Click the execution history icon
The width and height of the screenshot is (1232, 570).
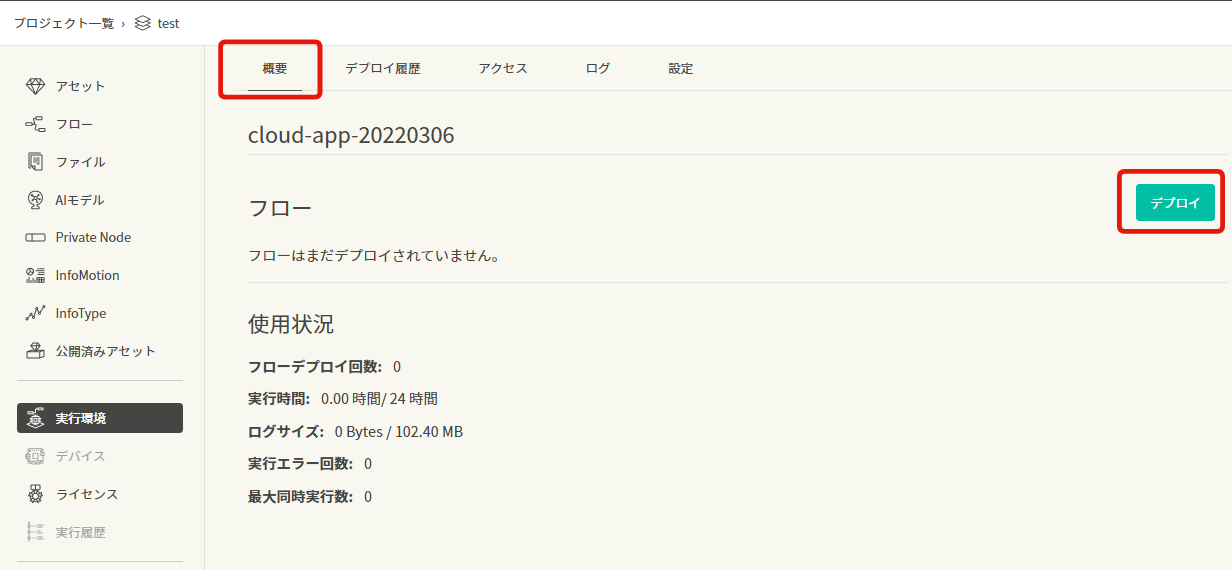(x=36, y=532)
